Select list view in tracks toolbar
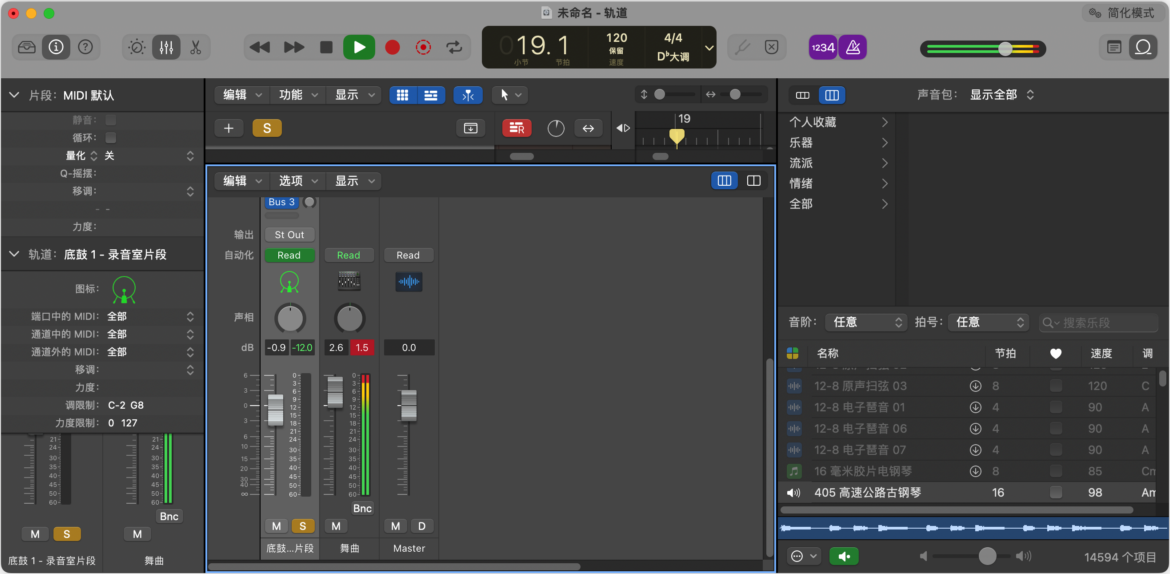 click(431, 95)
